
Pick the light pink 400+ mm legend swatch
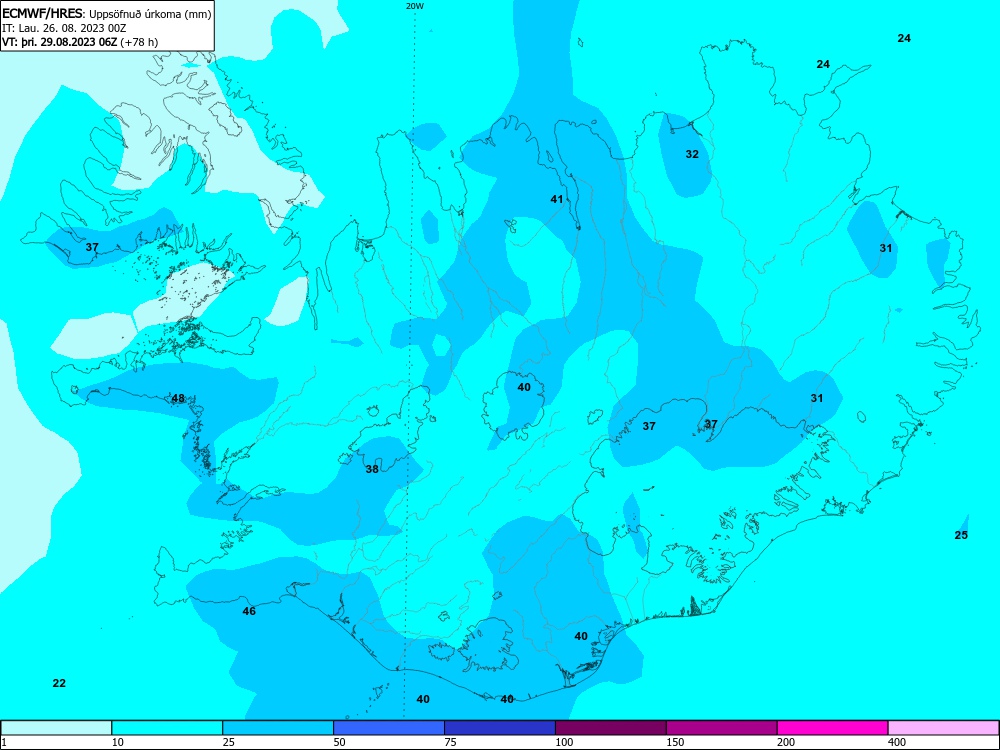click(943, 728)
